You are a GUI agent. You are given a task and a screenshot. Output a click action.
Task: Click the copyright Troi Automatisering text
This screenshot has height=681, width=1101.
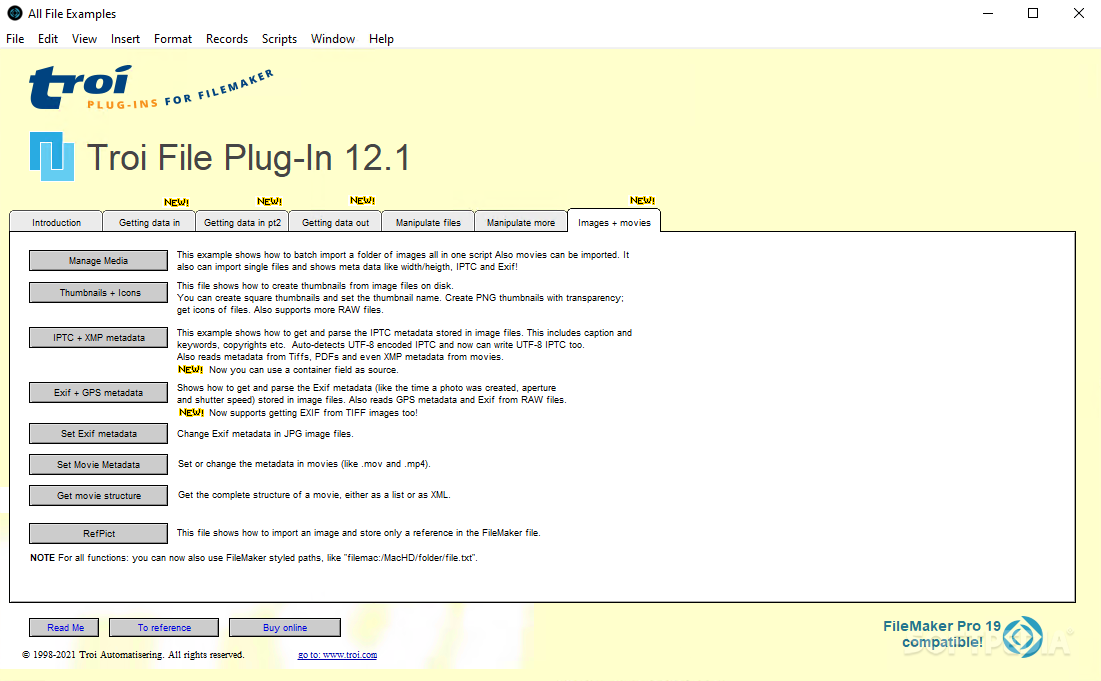[x=133, y=655]
